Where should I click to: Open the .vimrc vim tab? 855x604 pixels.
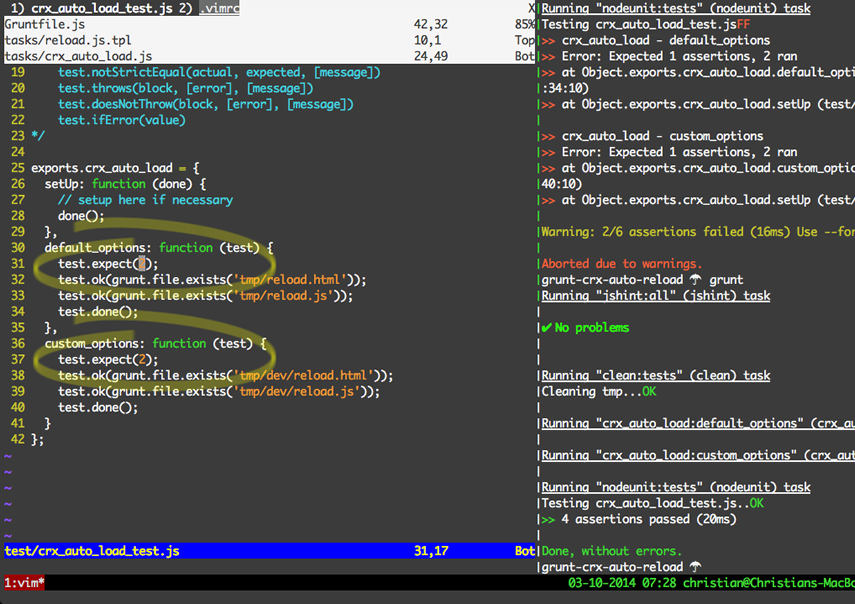(219, 8)
